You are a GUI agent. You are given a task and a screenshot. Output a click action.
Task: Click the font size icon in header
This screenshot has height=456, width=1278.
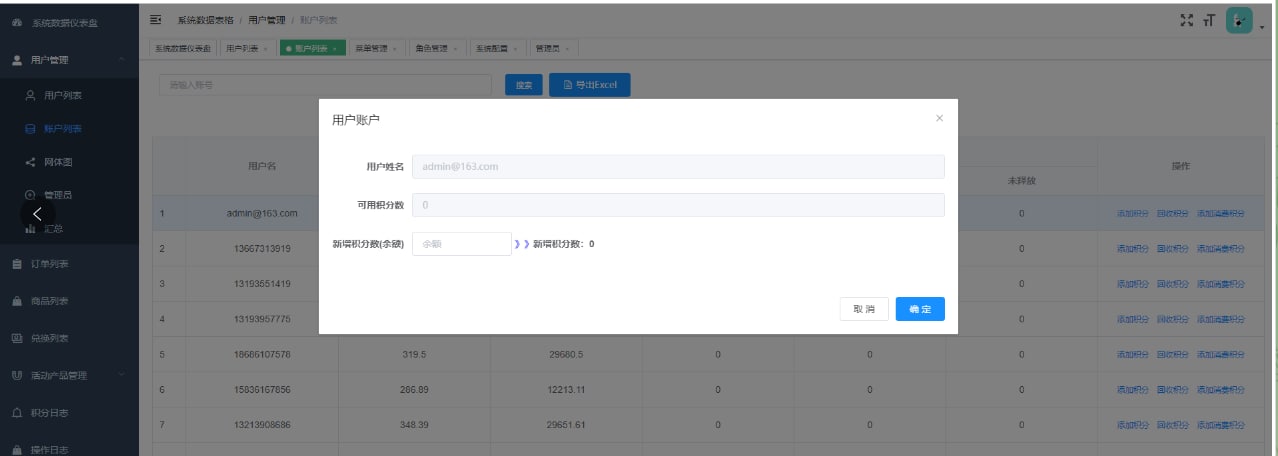pos(1210,20)
